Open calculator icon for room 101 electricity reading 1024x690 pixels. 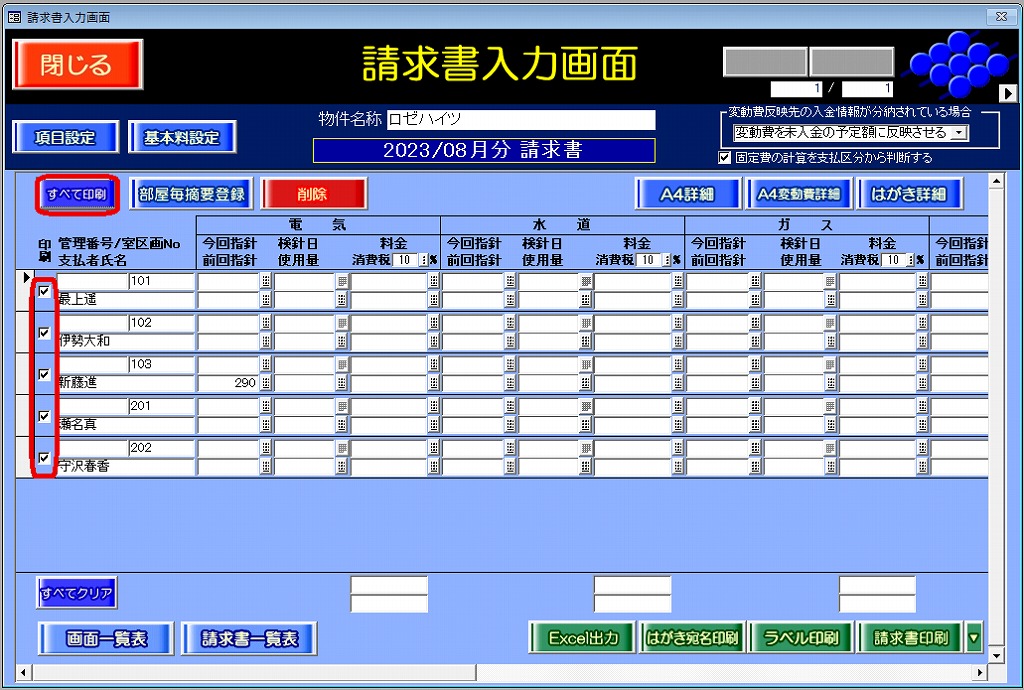pos(265,282)
